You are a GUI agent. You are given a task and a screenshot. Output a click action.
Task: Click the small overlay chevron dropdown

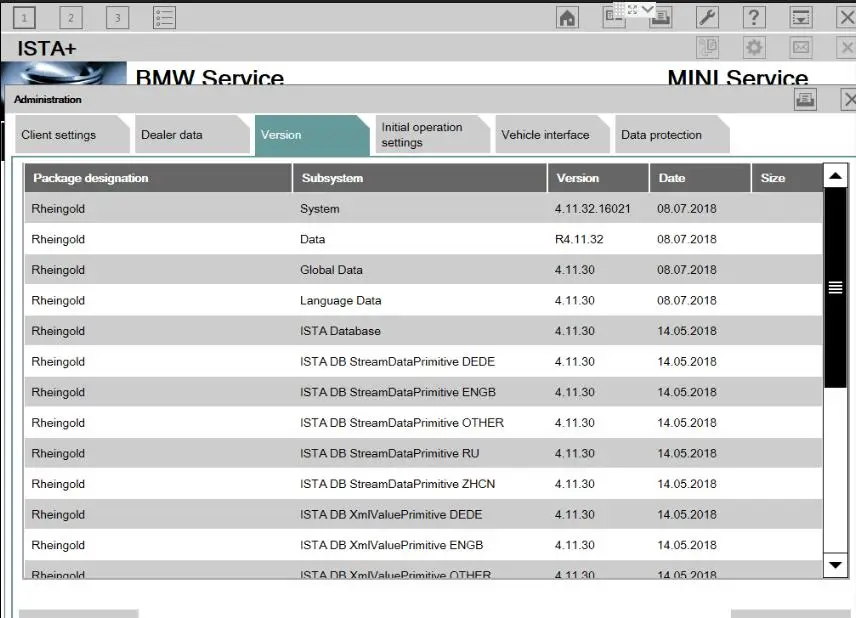click(647, 9)
